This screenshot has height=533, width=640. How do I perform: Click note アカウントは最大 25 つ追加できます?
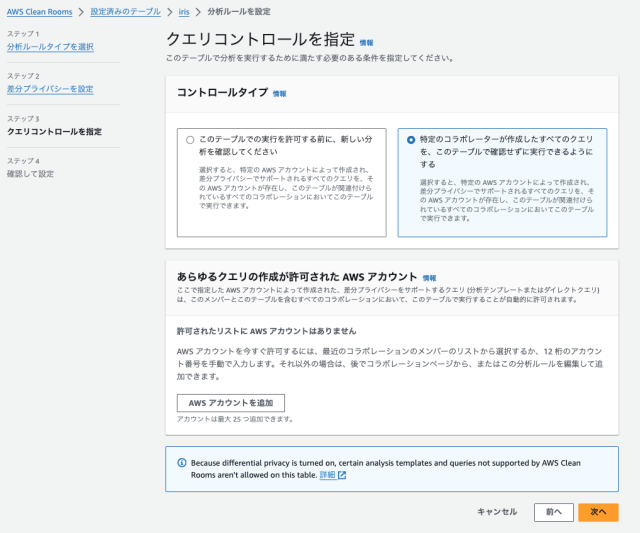tap(235, 419)
